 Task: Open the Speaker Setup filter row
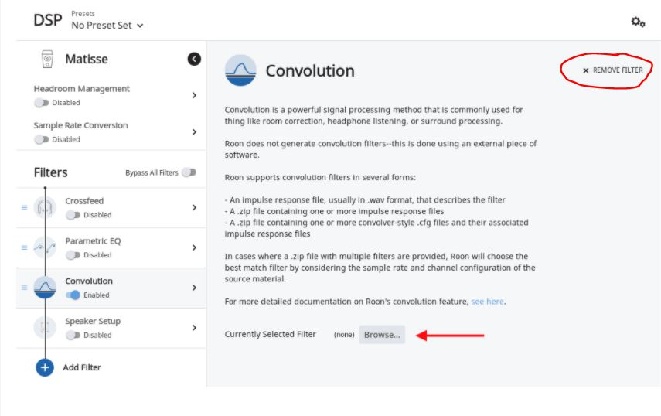point(111,328)
